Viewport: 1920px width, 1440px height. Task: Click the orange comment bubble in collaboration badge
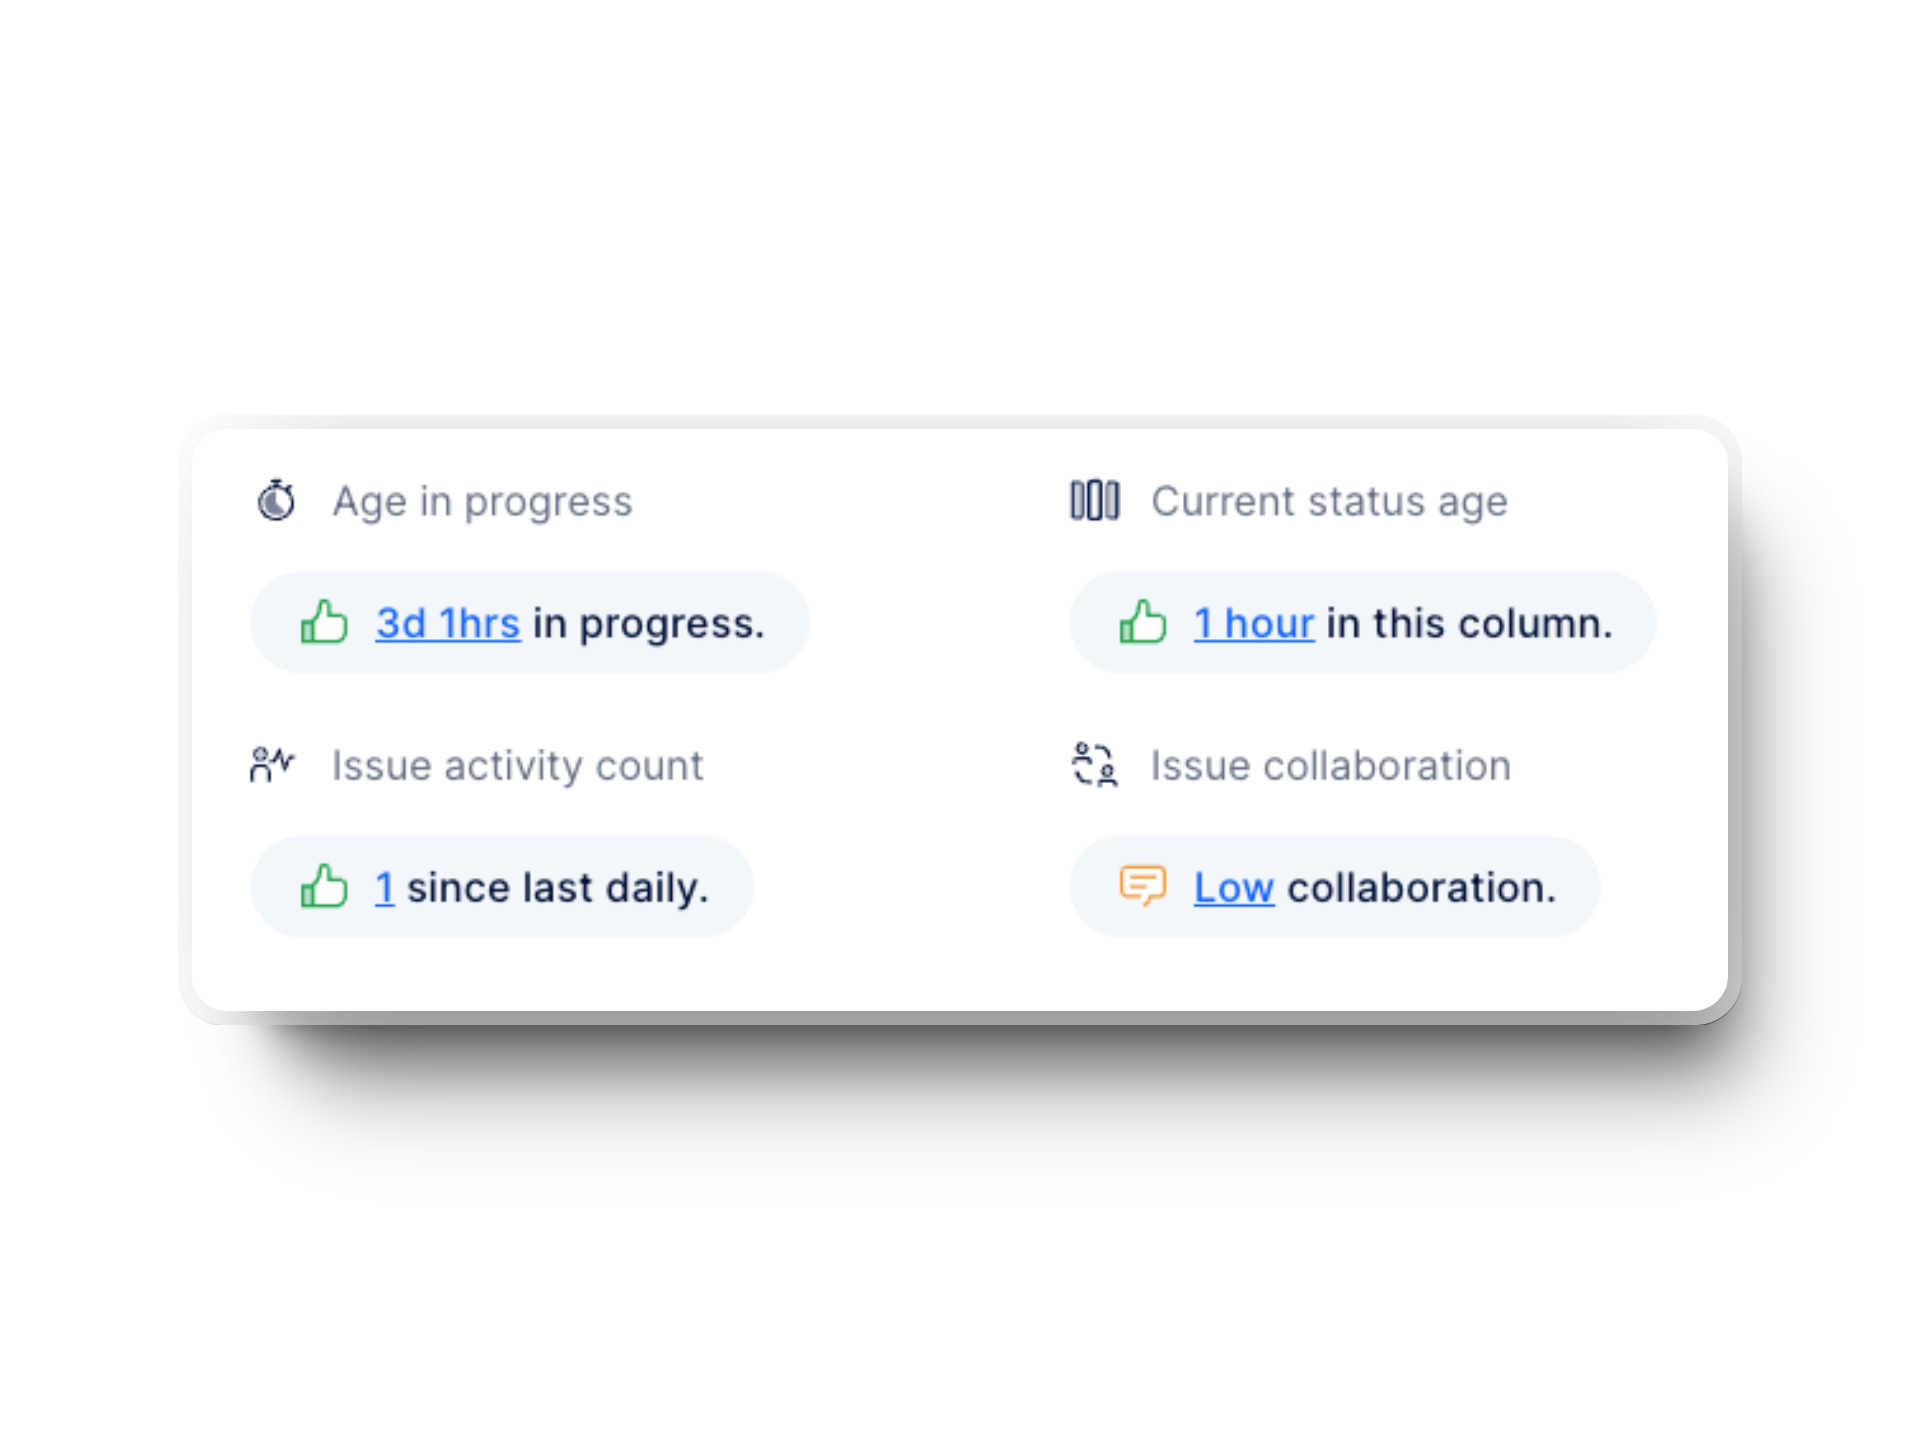click(x=1144, y=886)
